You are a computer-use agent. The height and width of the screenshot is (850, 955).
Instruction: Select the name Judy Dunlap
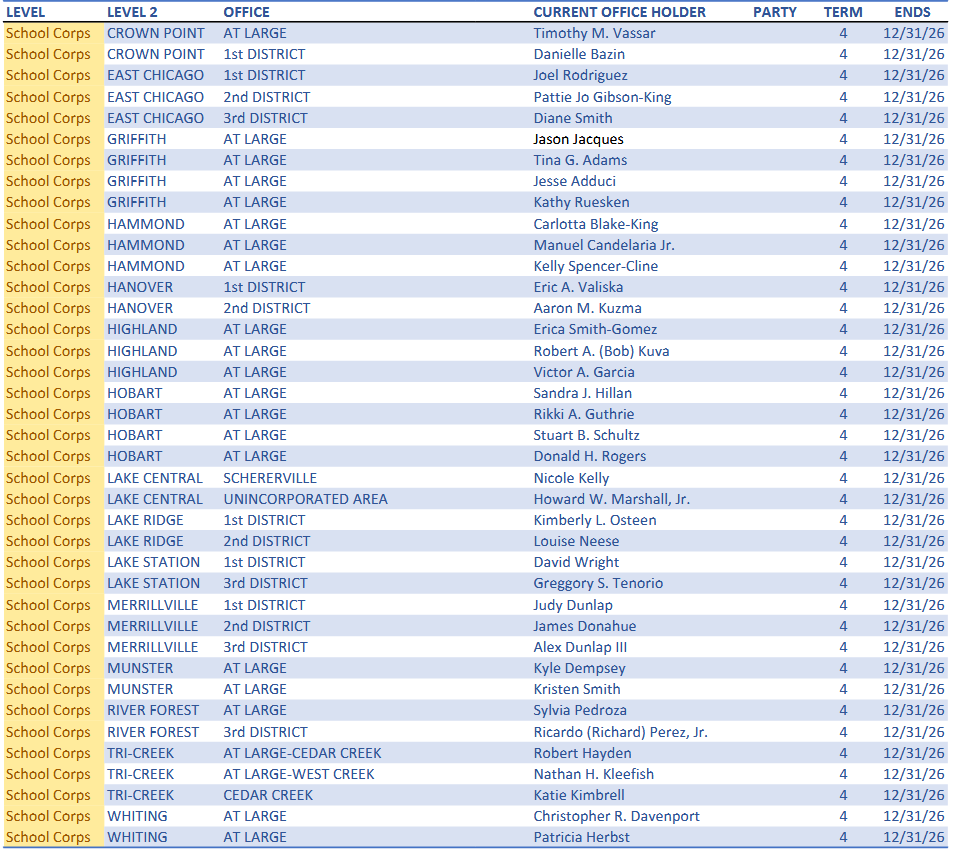point(573,605)
